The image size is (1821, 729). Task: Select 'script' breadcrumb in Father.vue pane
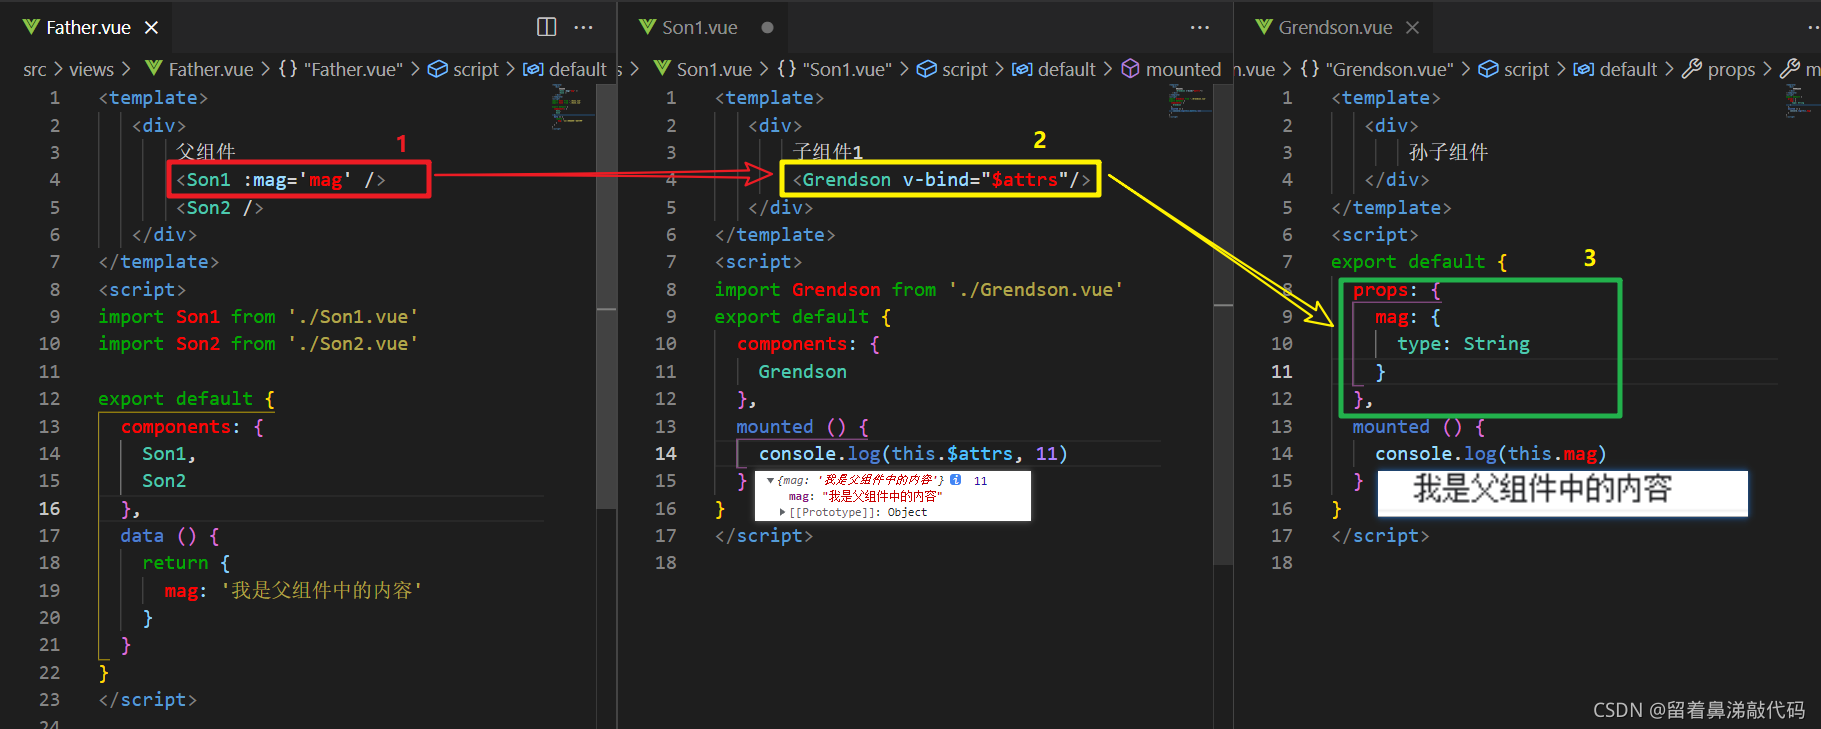[x=463, y=69]
